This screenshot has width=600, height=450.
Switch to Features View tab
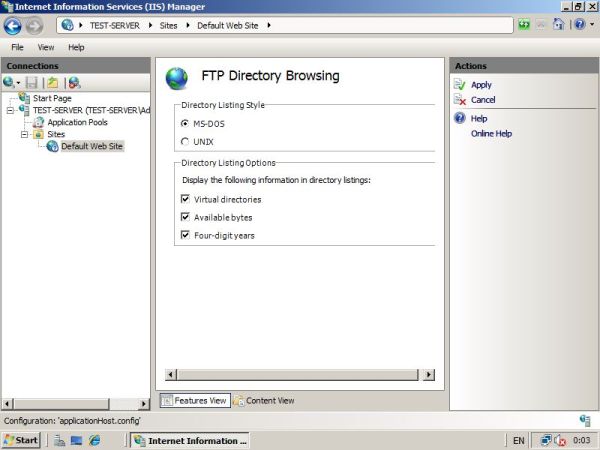pos(195,401)
